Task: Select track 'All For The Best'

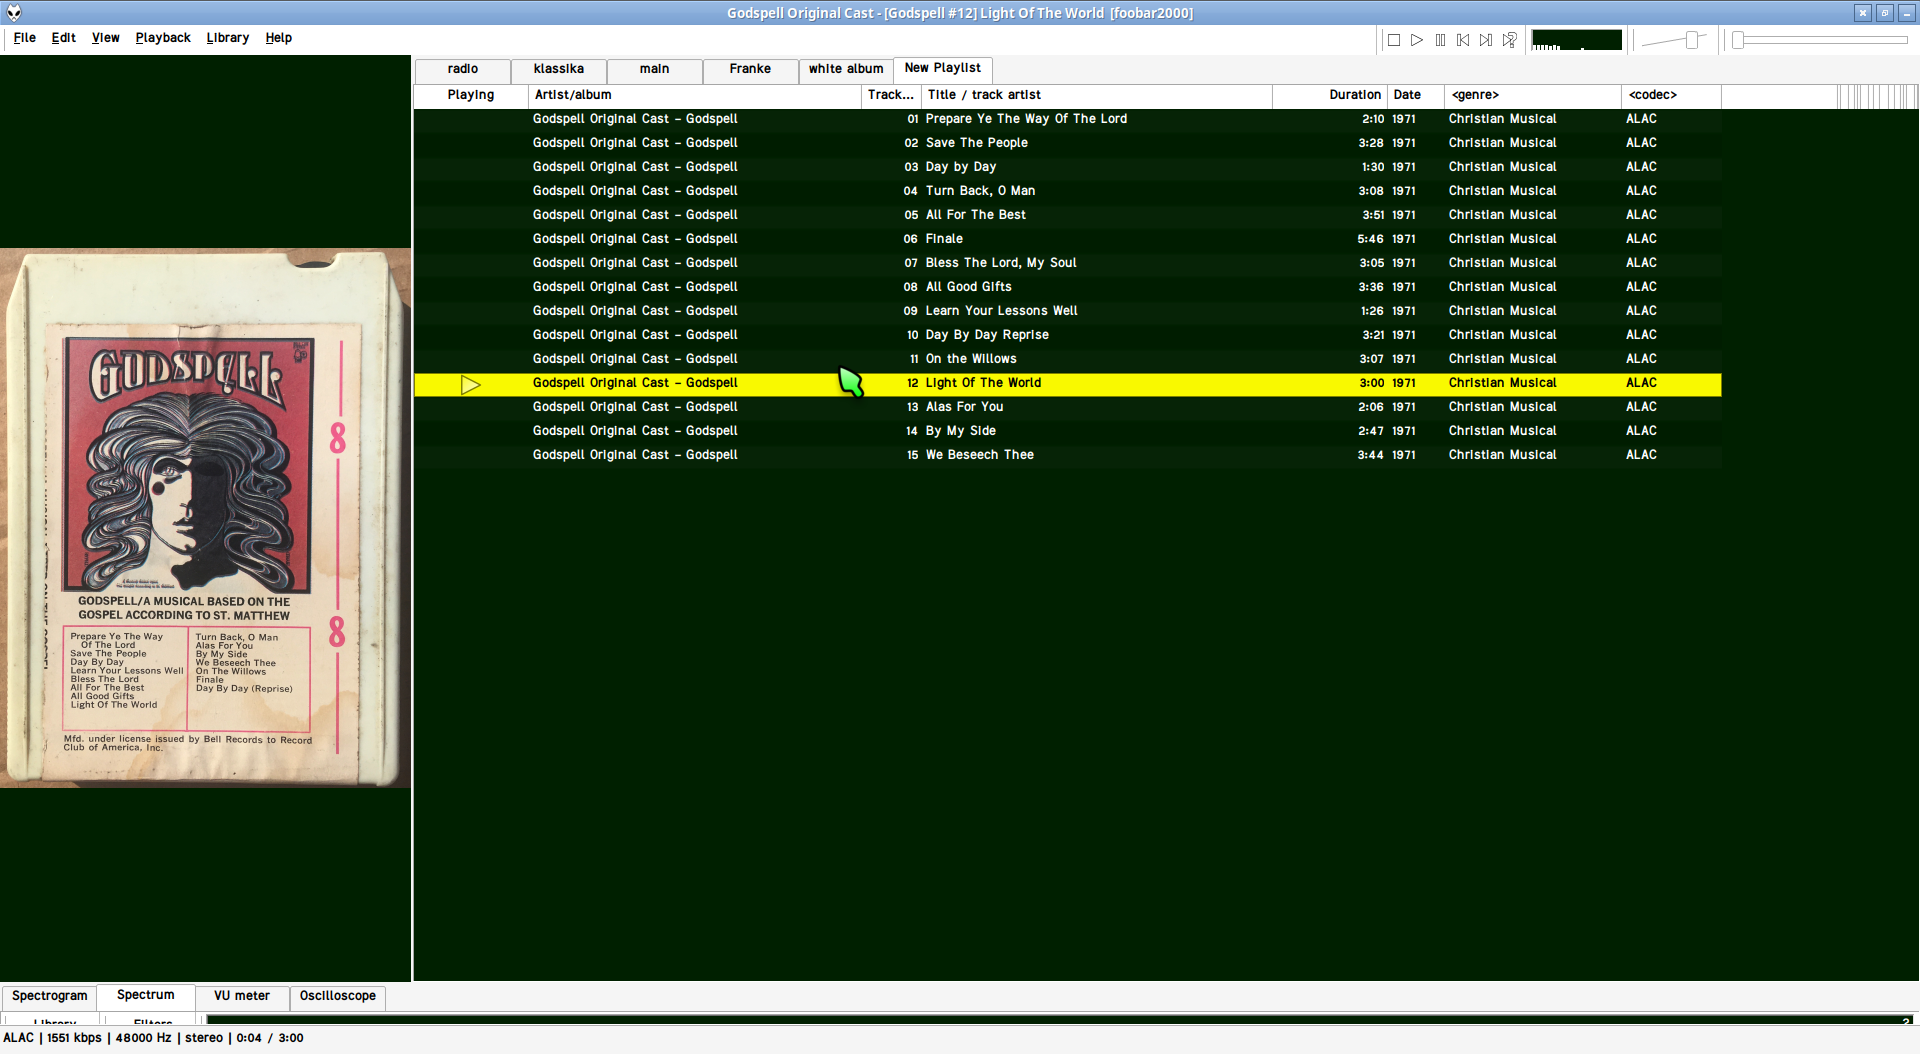Action: [1068, 216]
